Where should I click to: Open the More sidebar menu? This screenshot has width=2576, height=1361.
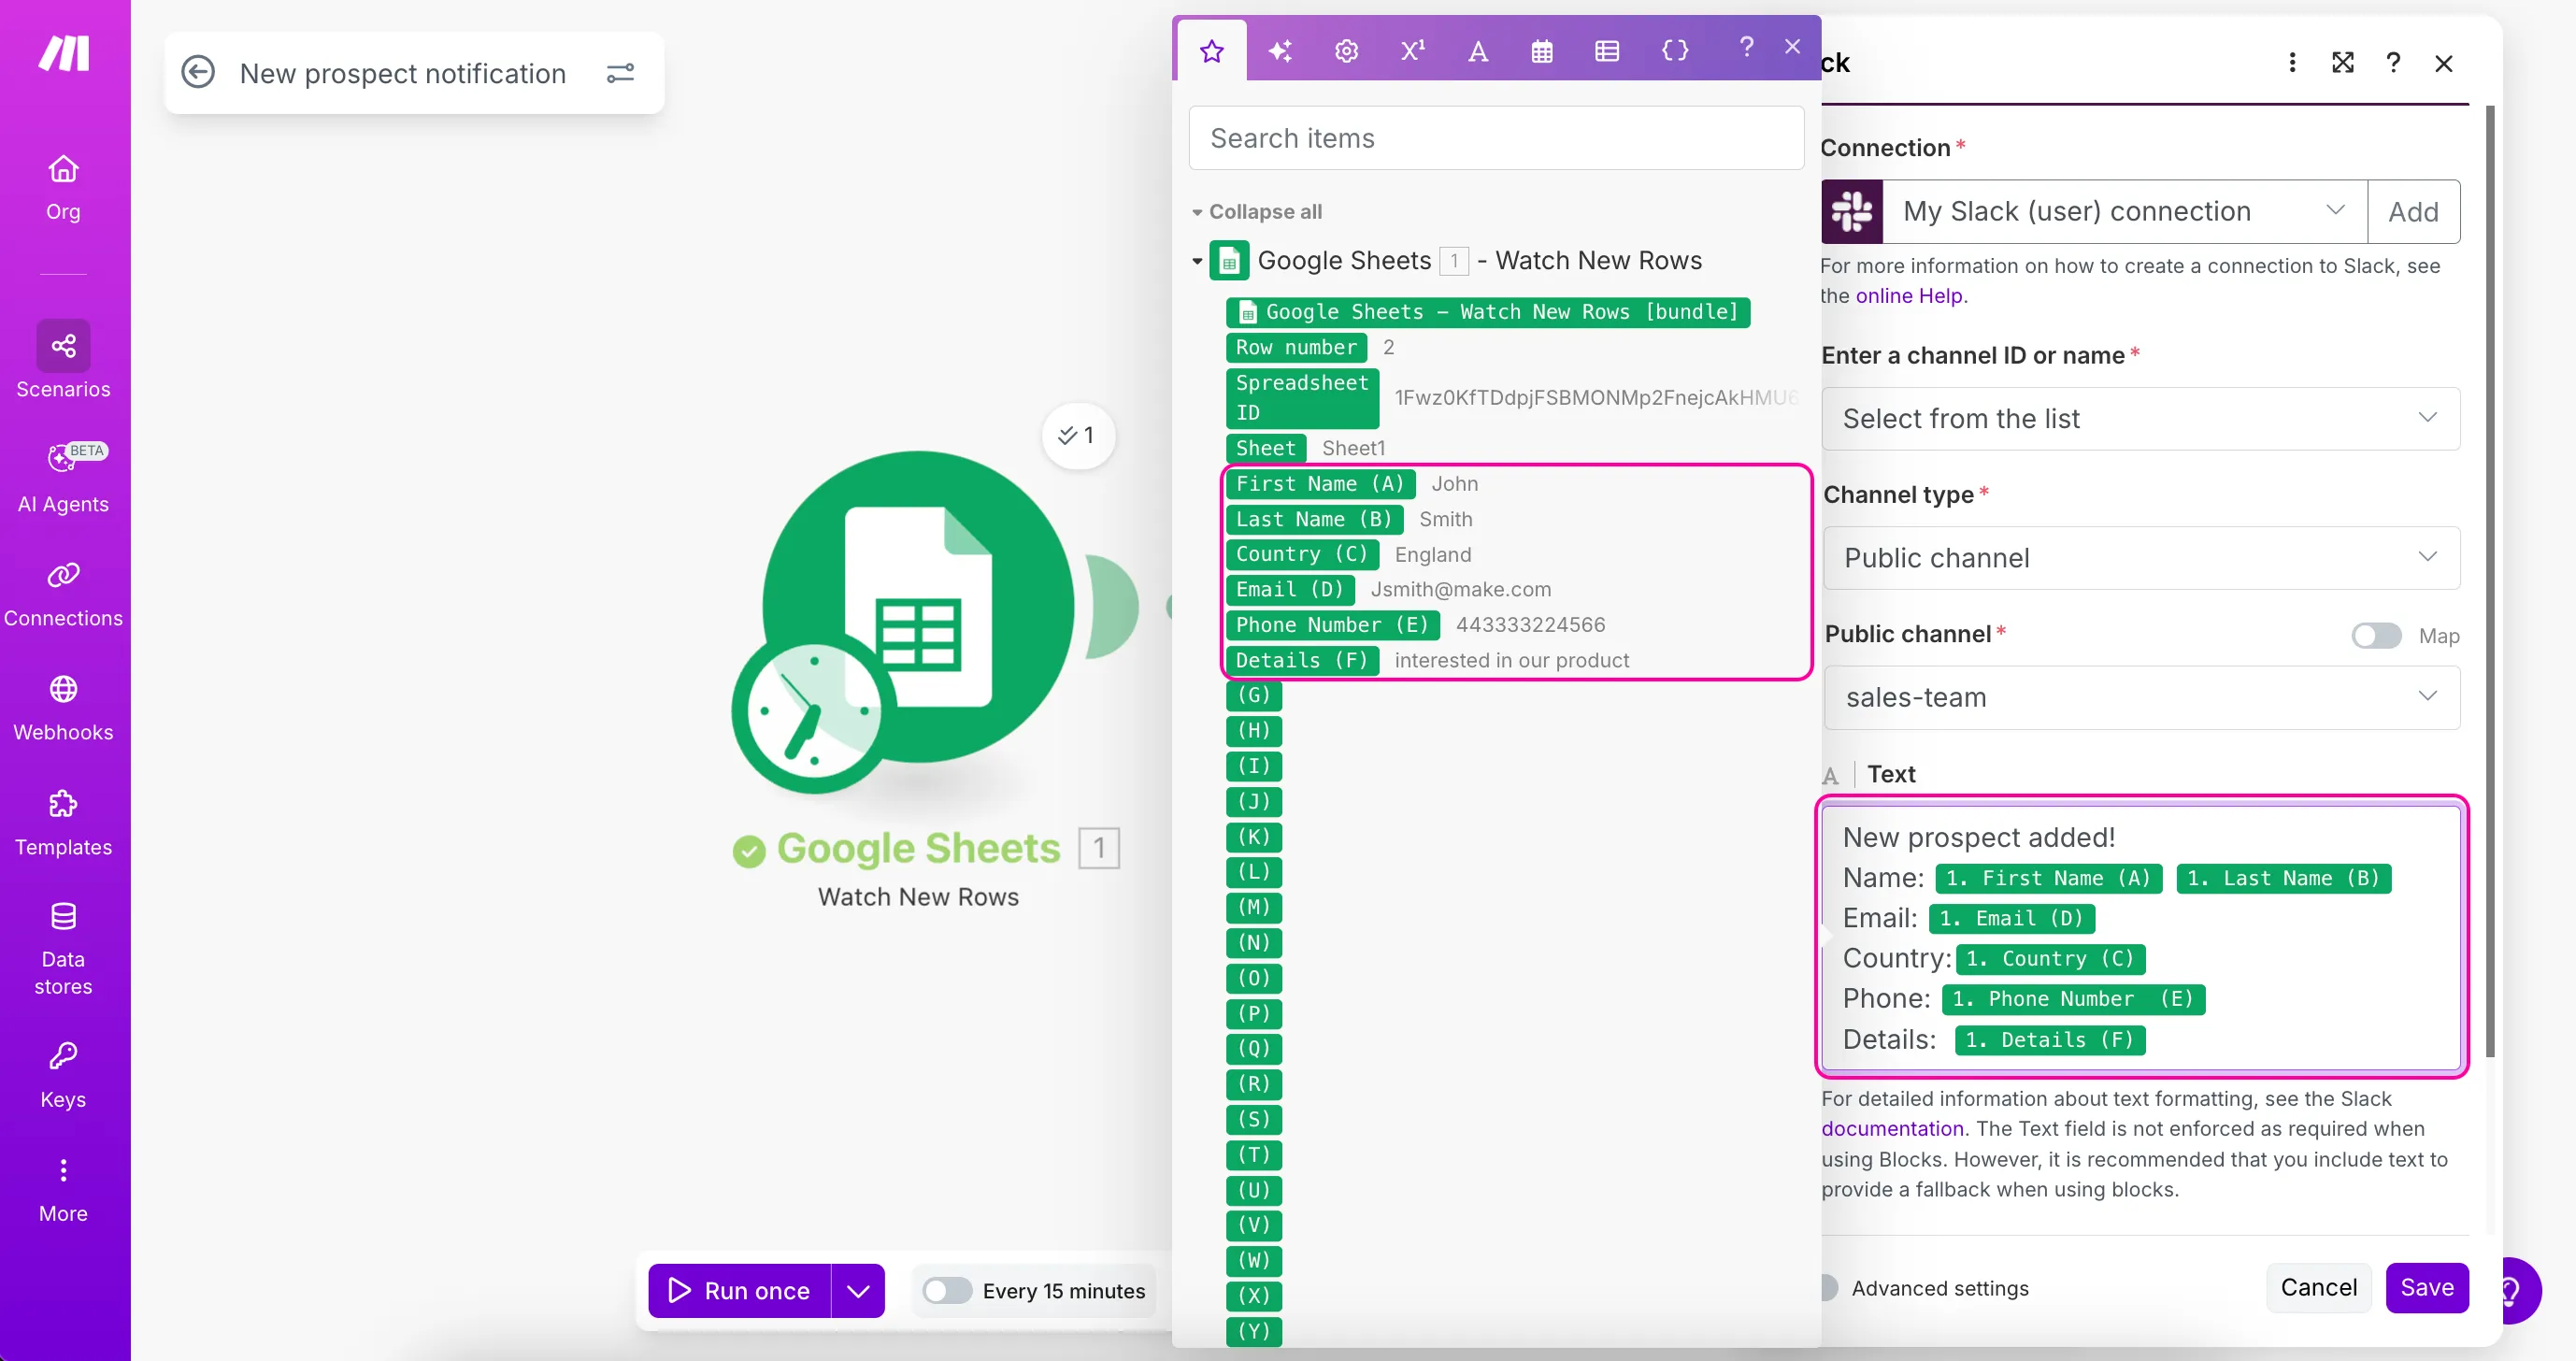(x=63, y=1190)
